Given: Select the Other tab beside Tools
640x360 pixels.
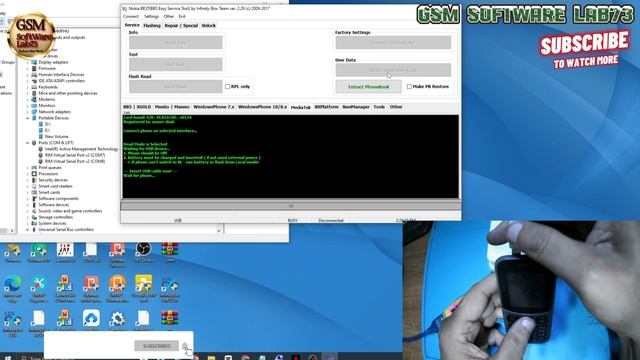Looking at the screenshot, I should click(x=396, y=107).
